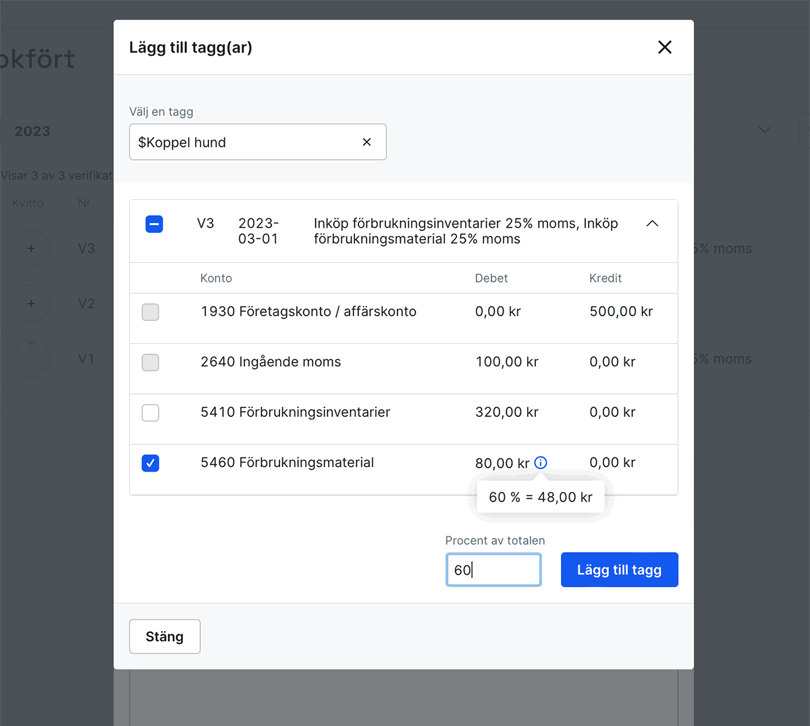The width and height of the screenshot is (810, 726).
Task: Click the Lägg till tagg button
Action: point(619,569)
